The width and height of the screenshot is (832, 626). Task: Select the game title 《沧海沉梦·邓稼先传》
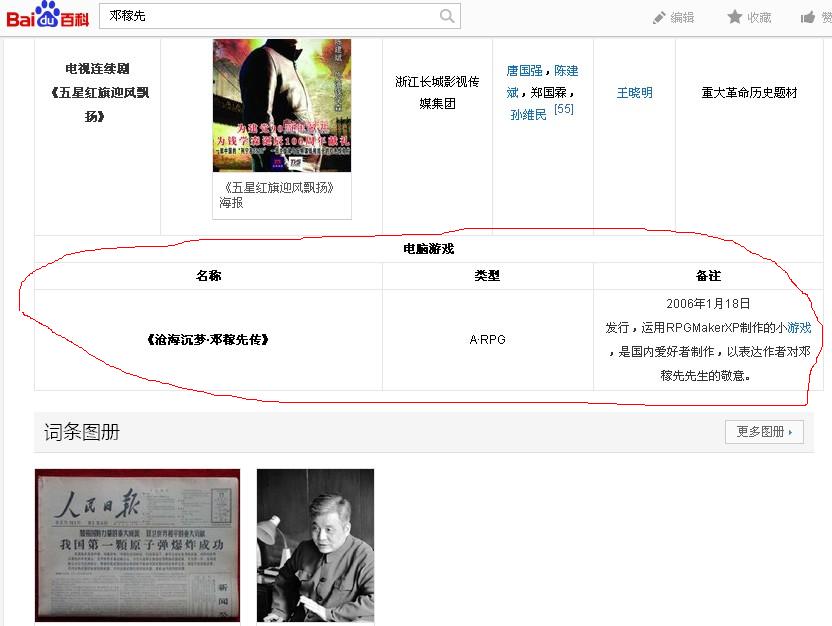[208, 340]
